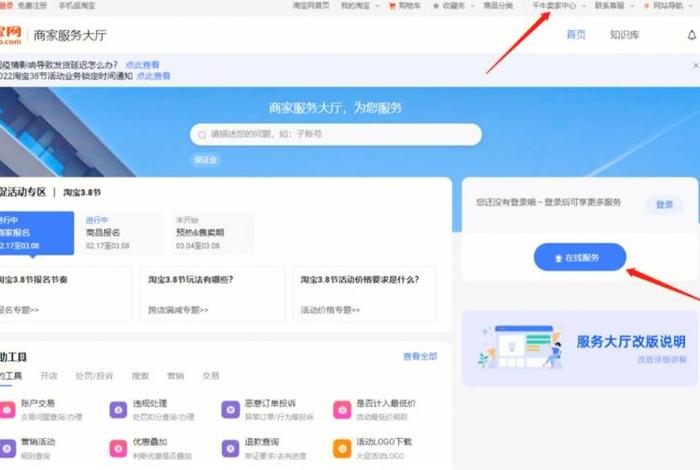The width and height of the screenshot is (700, 470).
Task: Open the 恶意订单投诉 tool icon
Action: click(230, 409)
